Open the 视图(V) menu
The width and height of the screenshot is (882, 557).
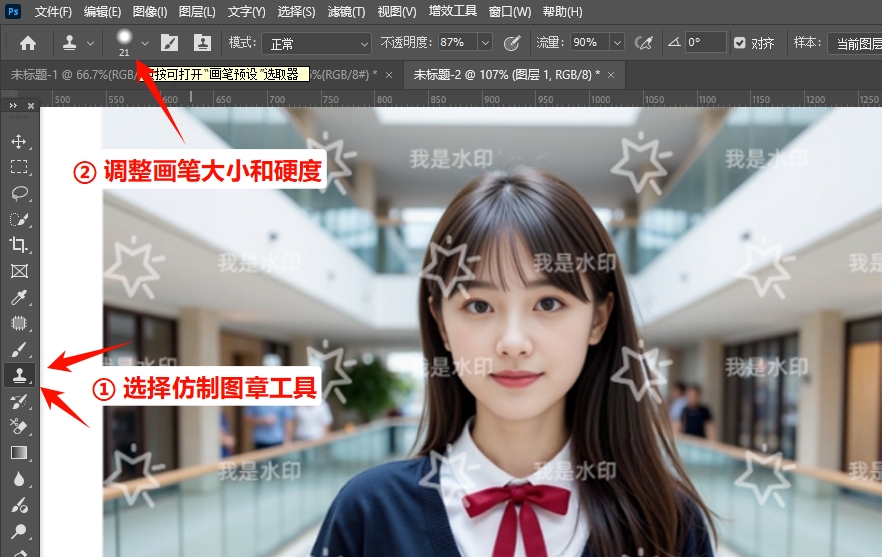397,12
